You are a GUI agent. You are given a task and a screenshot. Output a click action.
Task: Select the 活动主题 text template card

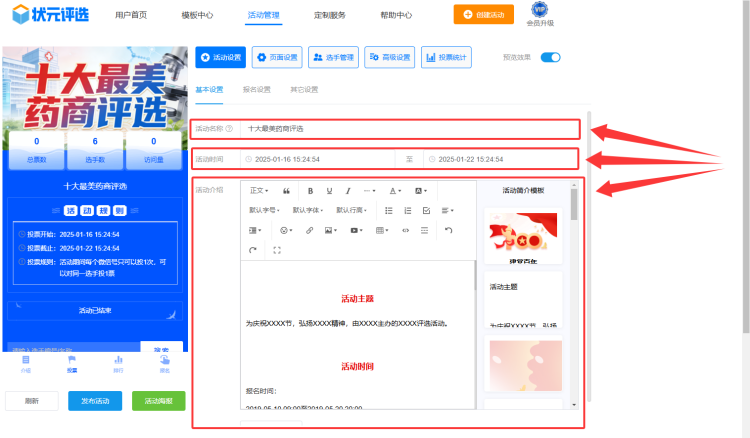pyautogui.click(x=523, y=300)
